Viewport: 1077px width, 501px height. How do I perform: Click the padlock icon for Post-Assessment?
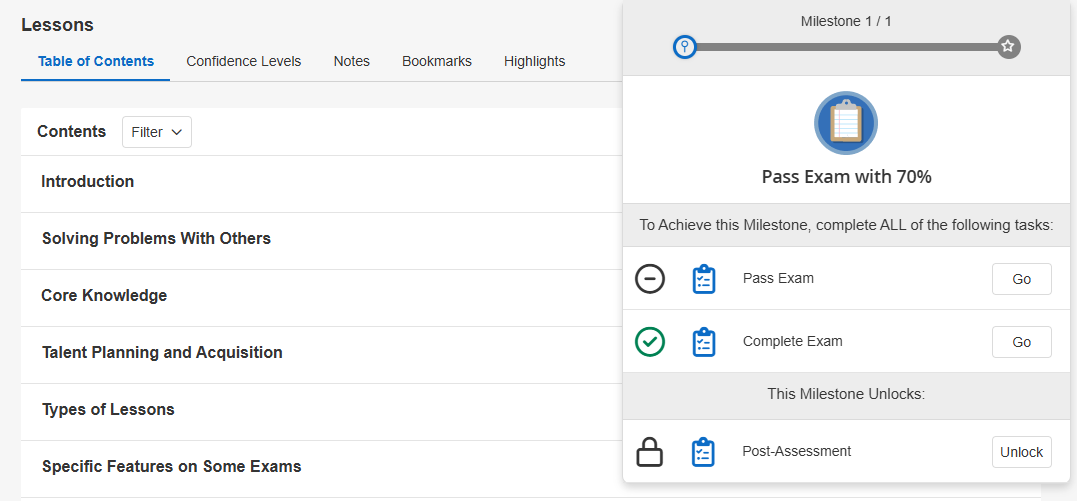(650, 452)
